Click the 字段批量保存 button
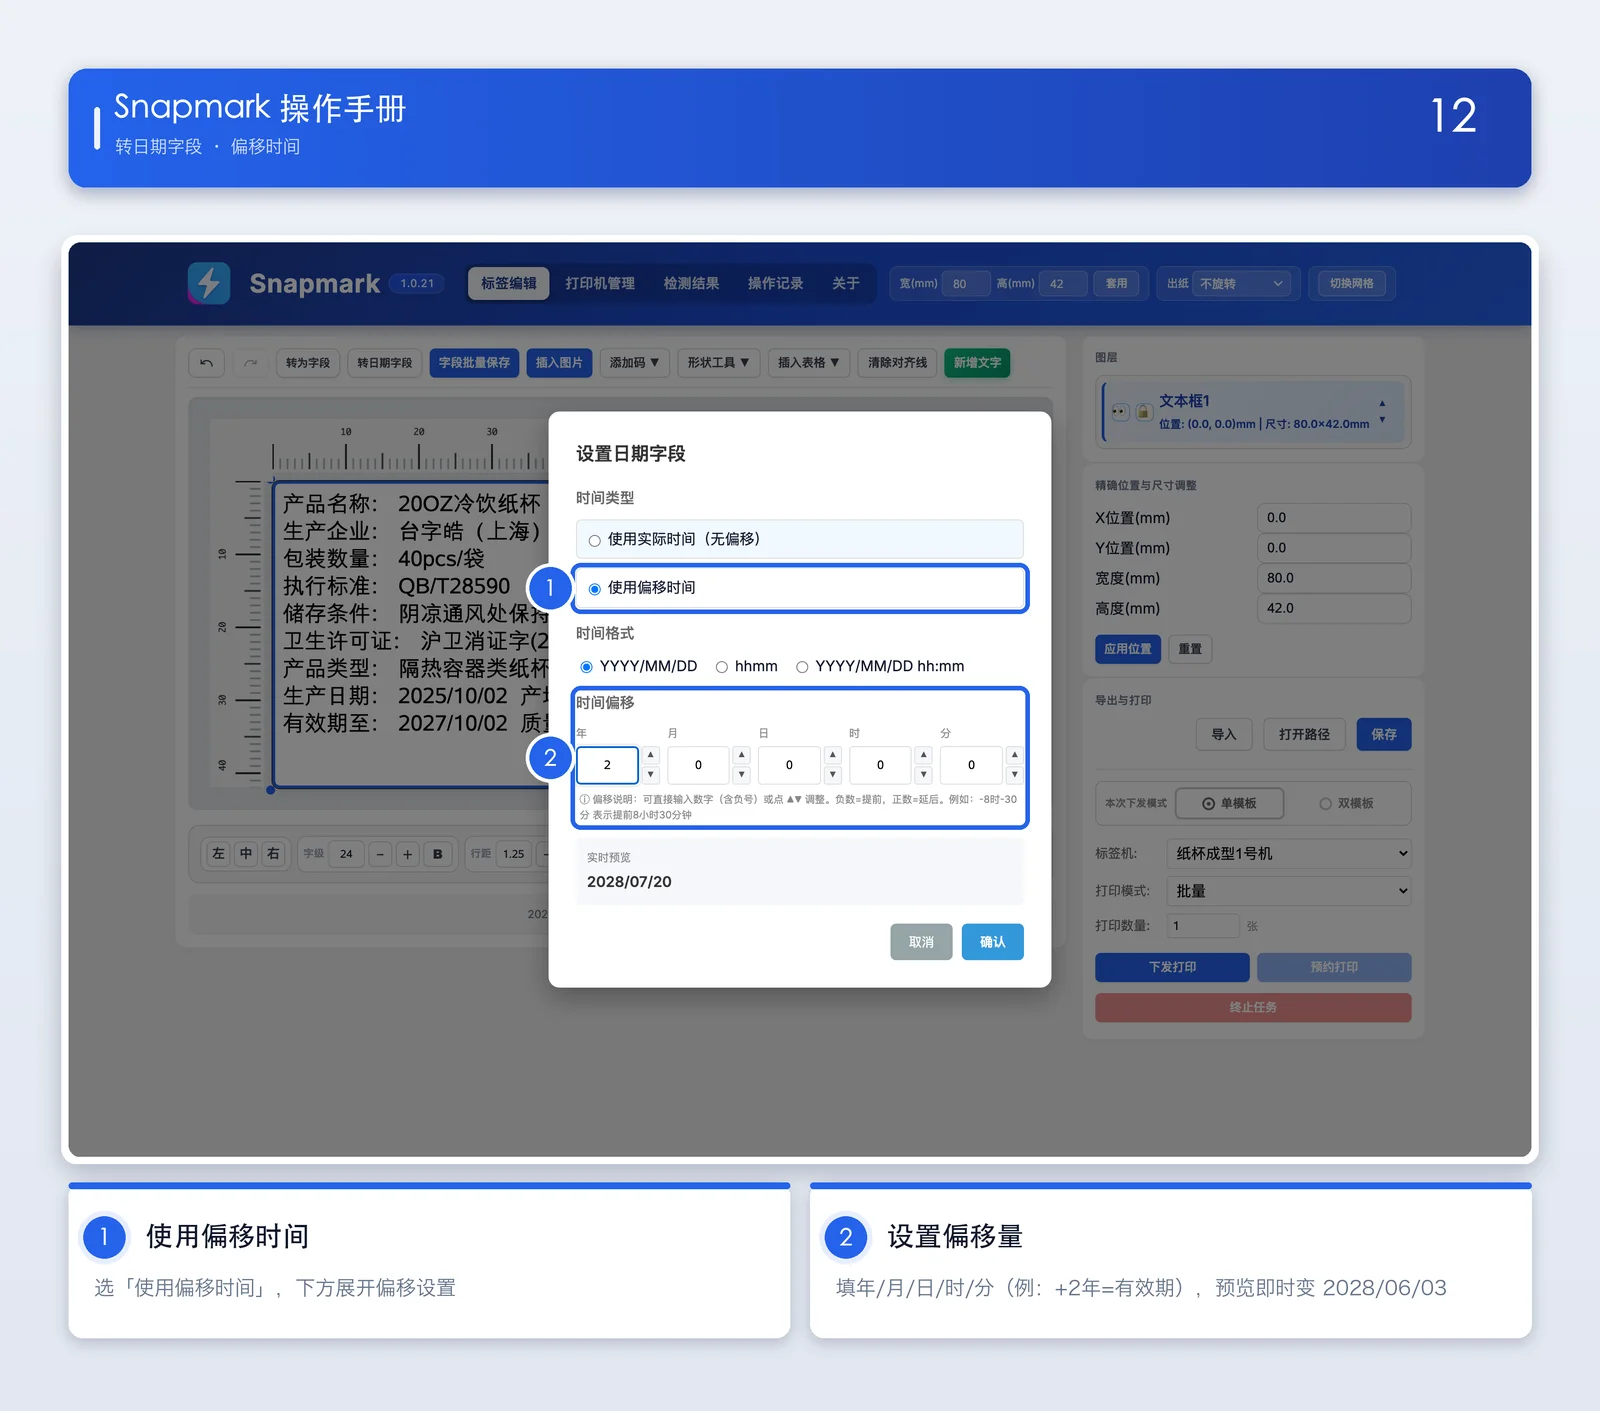Image resolution: width=1600 pixels, height=1411 pixels. 474,363
